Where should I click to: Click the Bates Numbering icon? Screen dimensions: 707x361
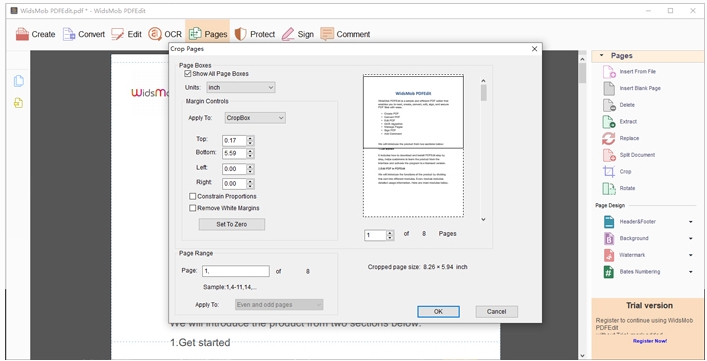tap(609, 272)
